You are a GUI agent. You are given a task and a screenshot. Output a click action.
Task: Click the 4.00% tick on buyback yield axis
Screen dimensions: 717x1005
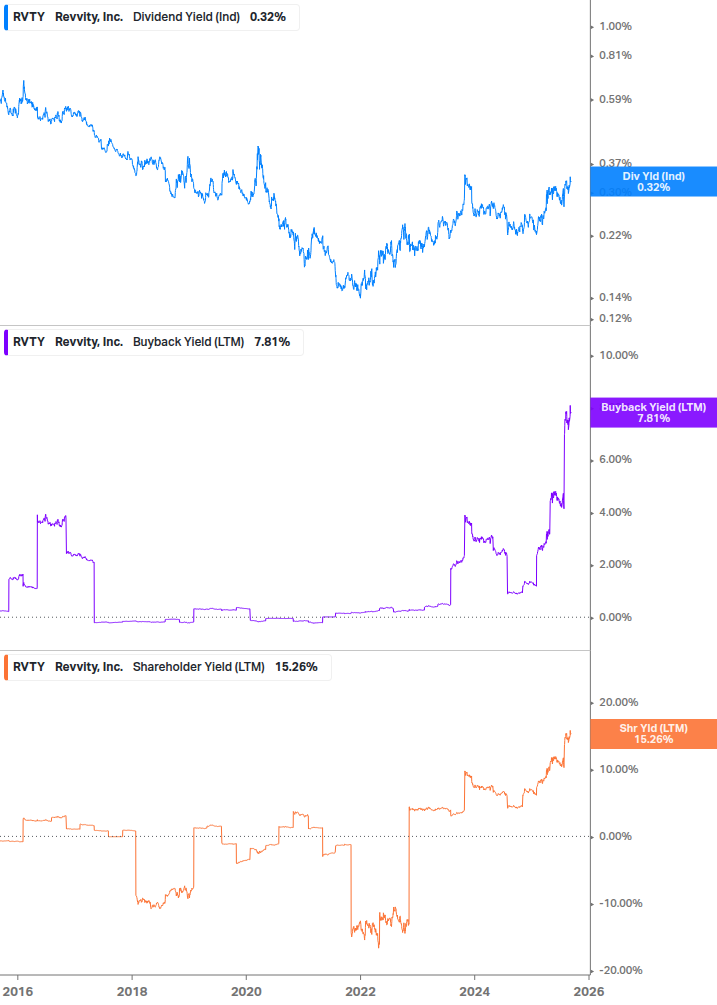click(x=615, y=512)
